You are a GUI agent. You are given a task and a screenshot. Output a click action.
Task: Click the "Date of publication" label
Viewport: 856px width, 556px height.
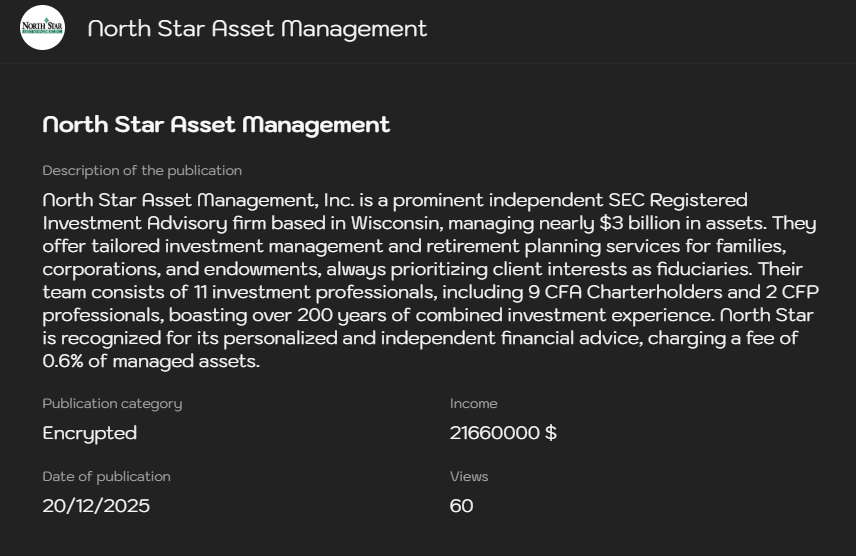click(x=106, y=477)
